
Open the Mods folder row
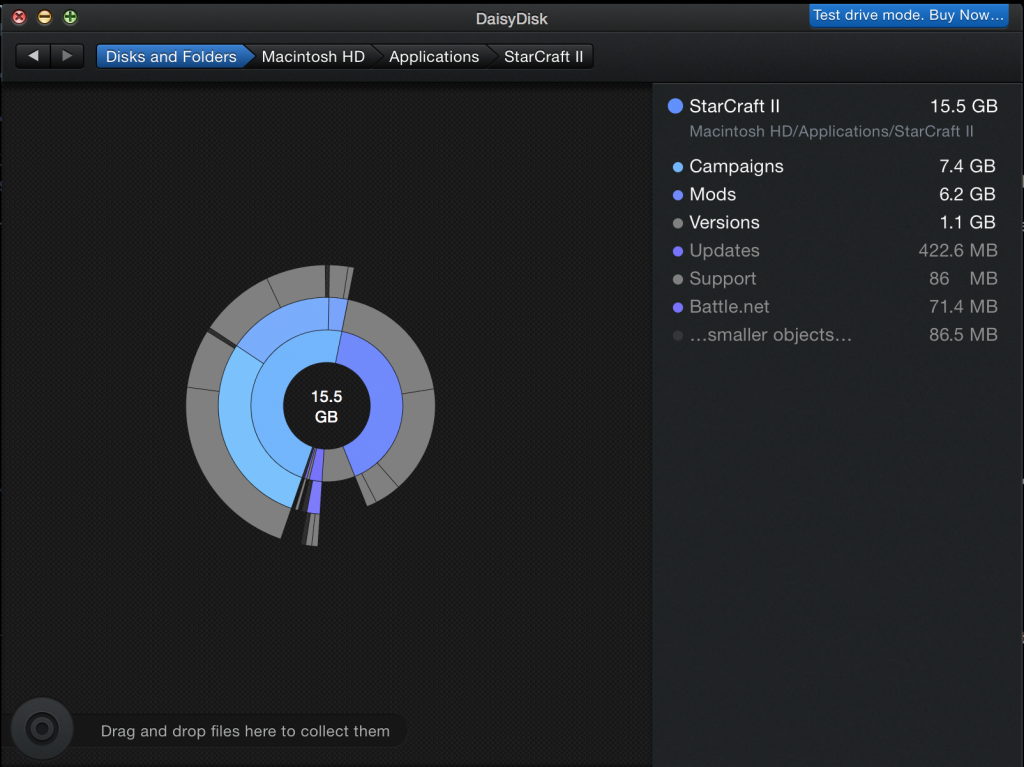(x=833, y=194)
